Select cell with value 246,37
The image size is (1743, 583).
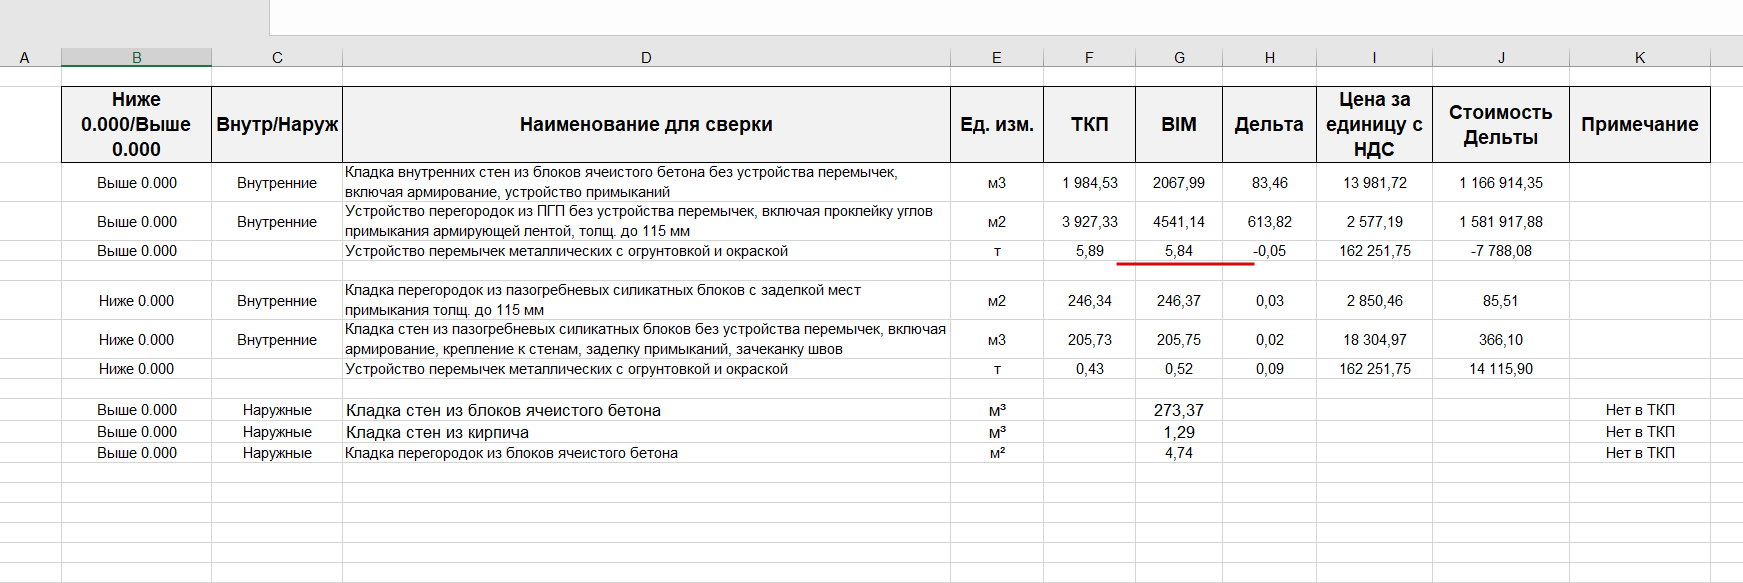[1179, 301]
